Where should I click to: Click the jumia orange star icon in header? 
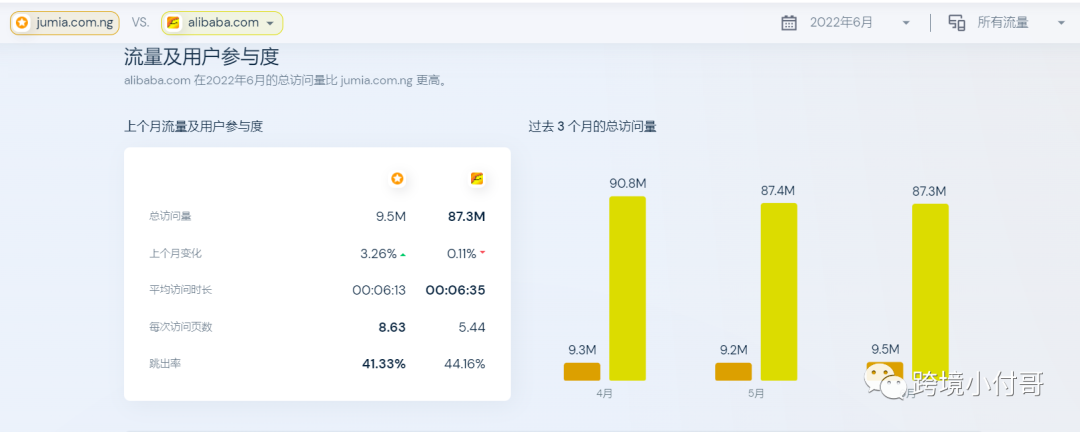(x=23, y=23)
